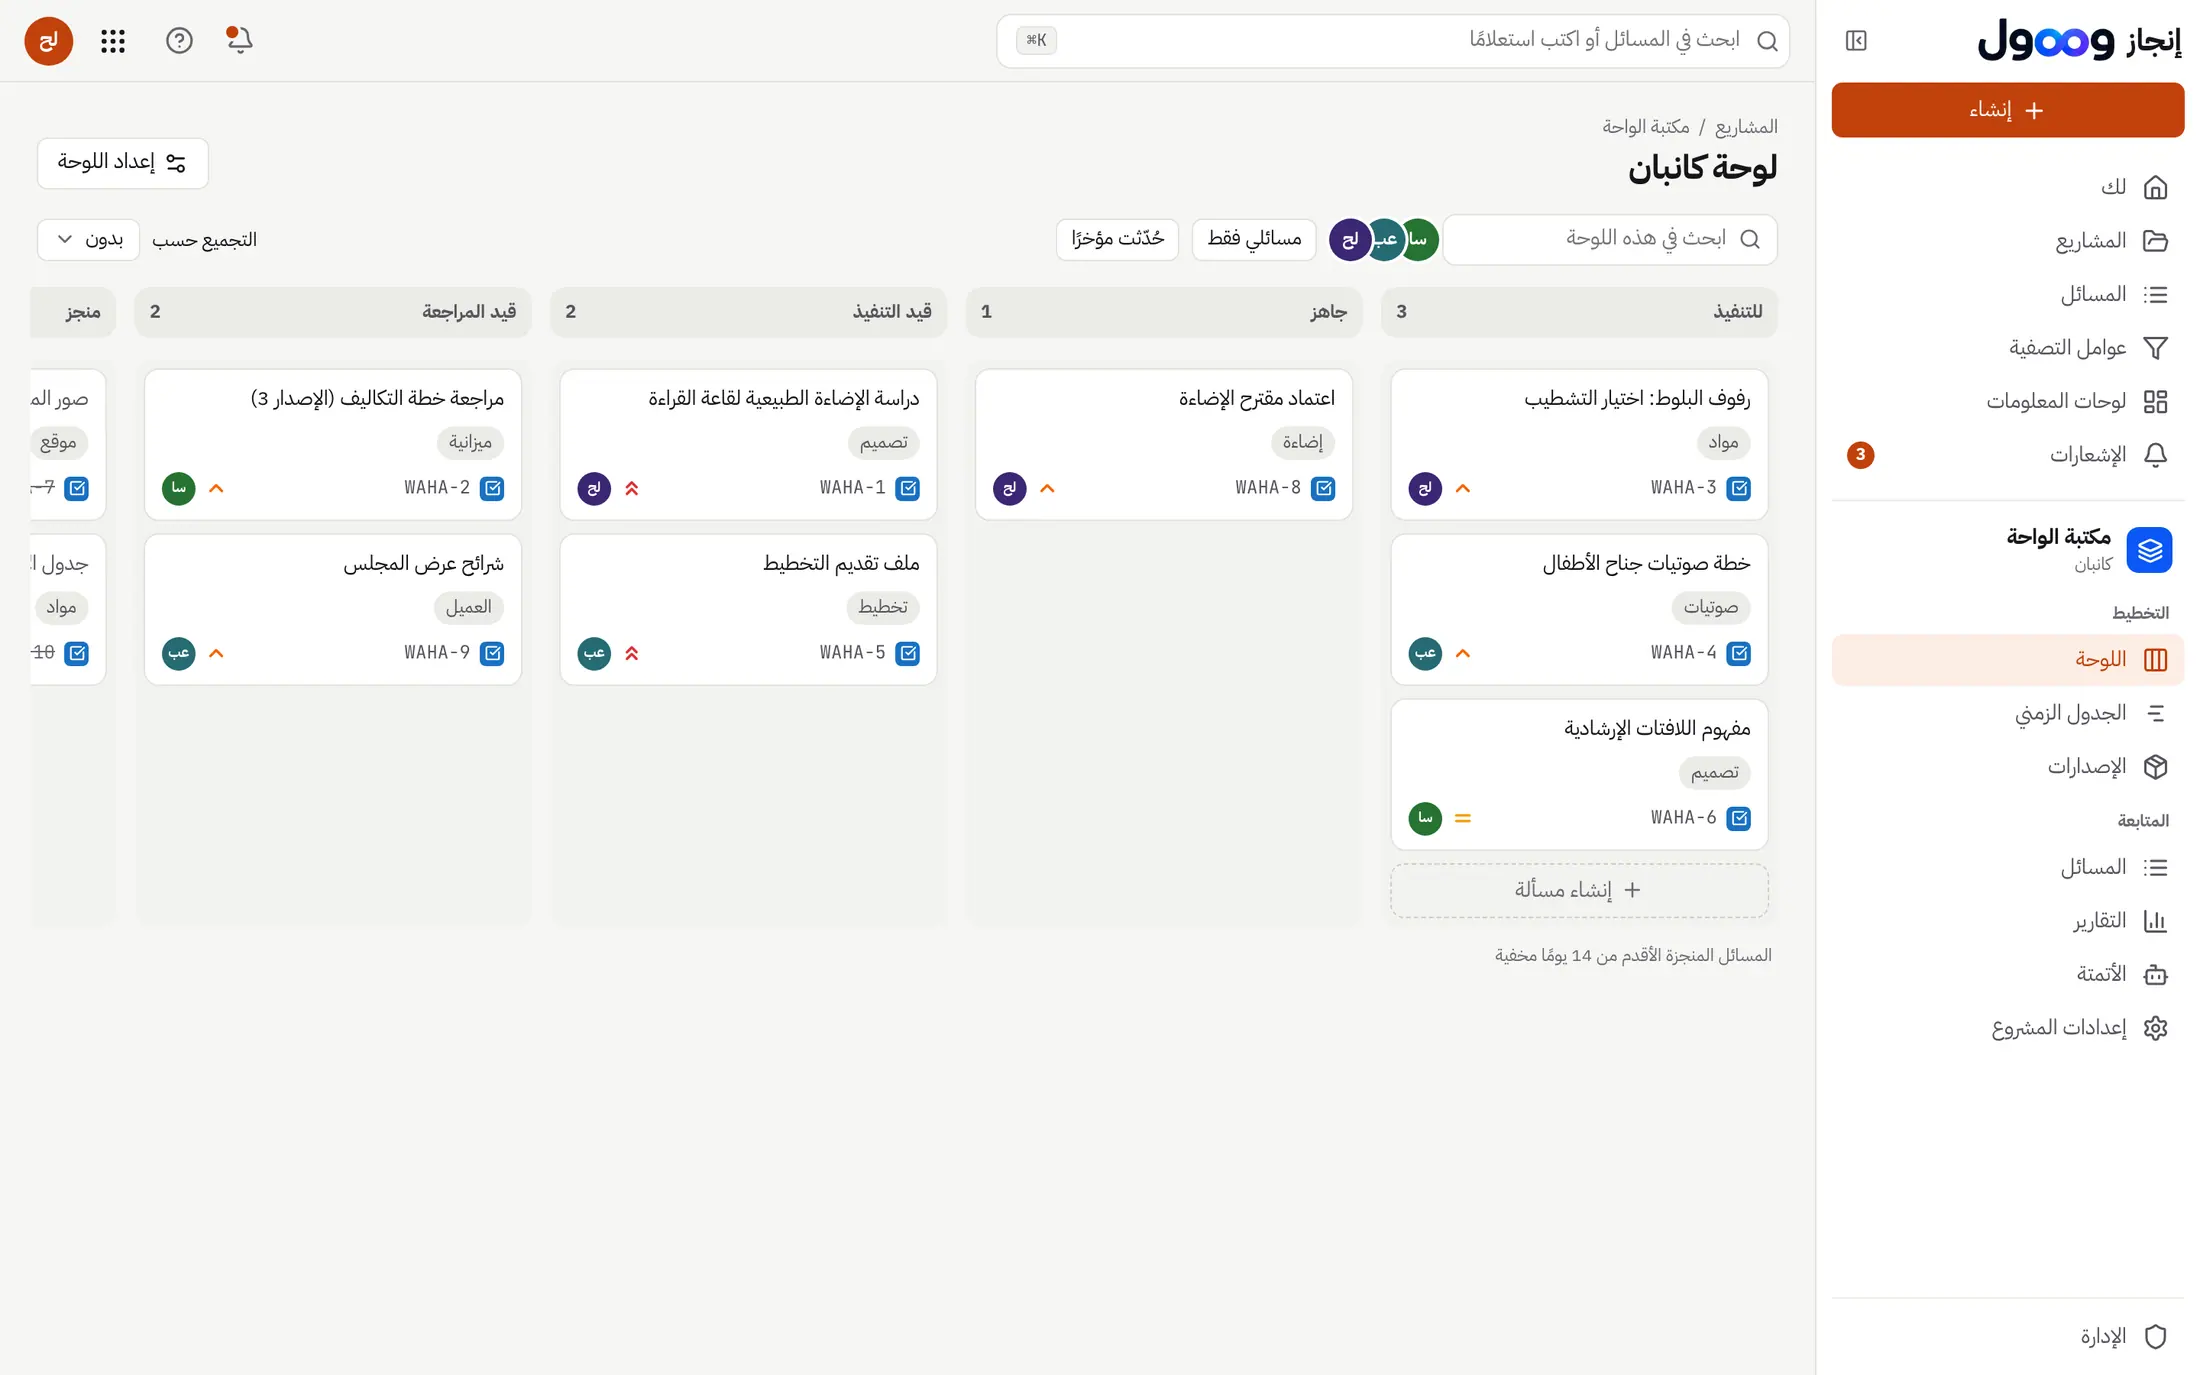Click إنشاء مسألة in للتنفيذ column
Screen dimensions: 2200x1375
coord(1579,890)
